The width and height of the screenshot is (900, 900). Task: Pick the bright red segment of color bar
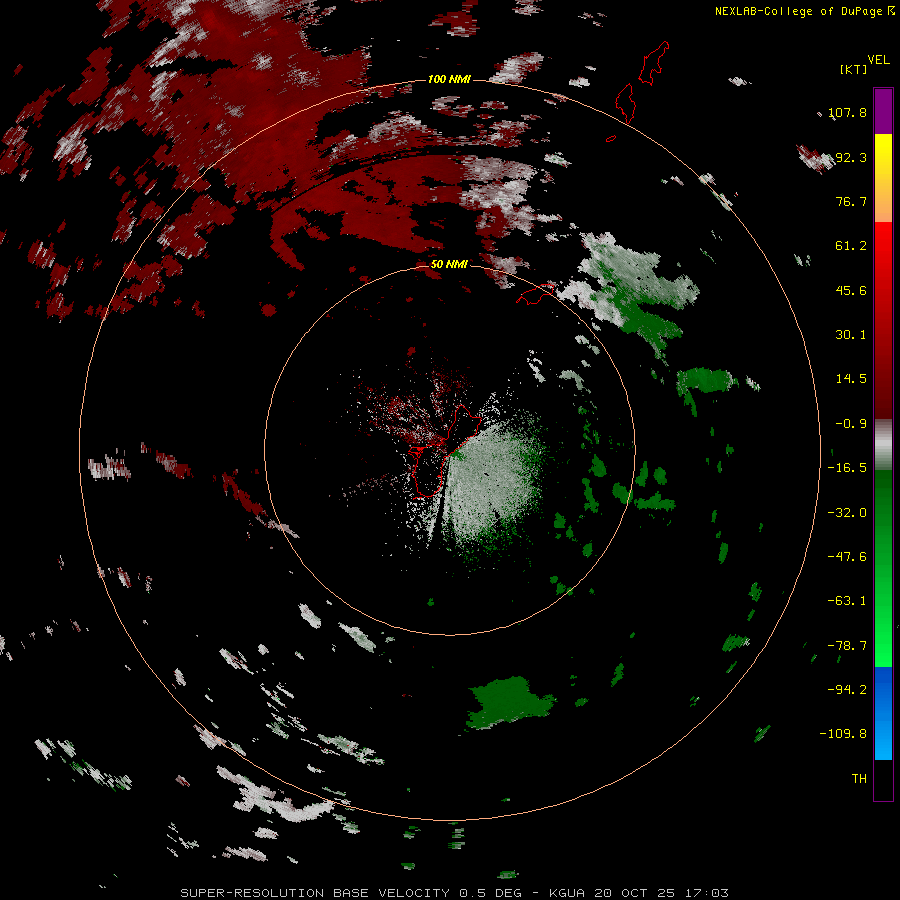[883, 247]
